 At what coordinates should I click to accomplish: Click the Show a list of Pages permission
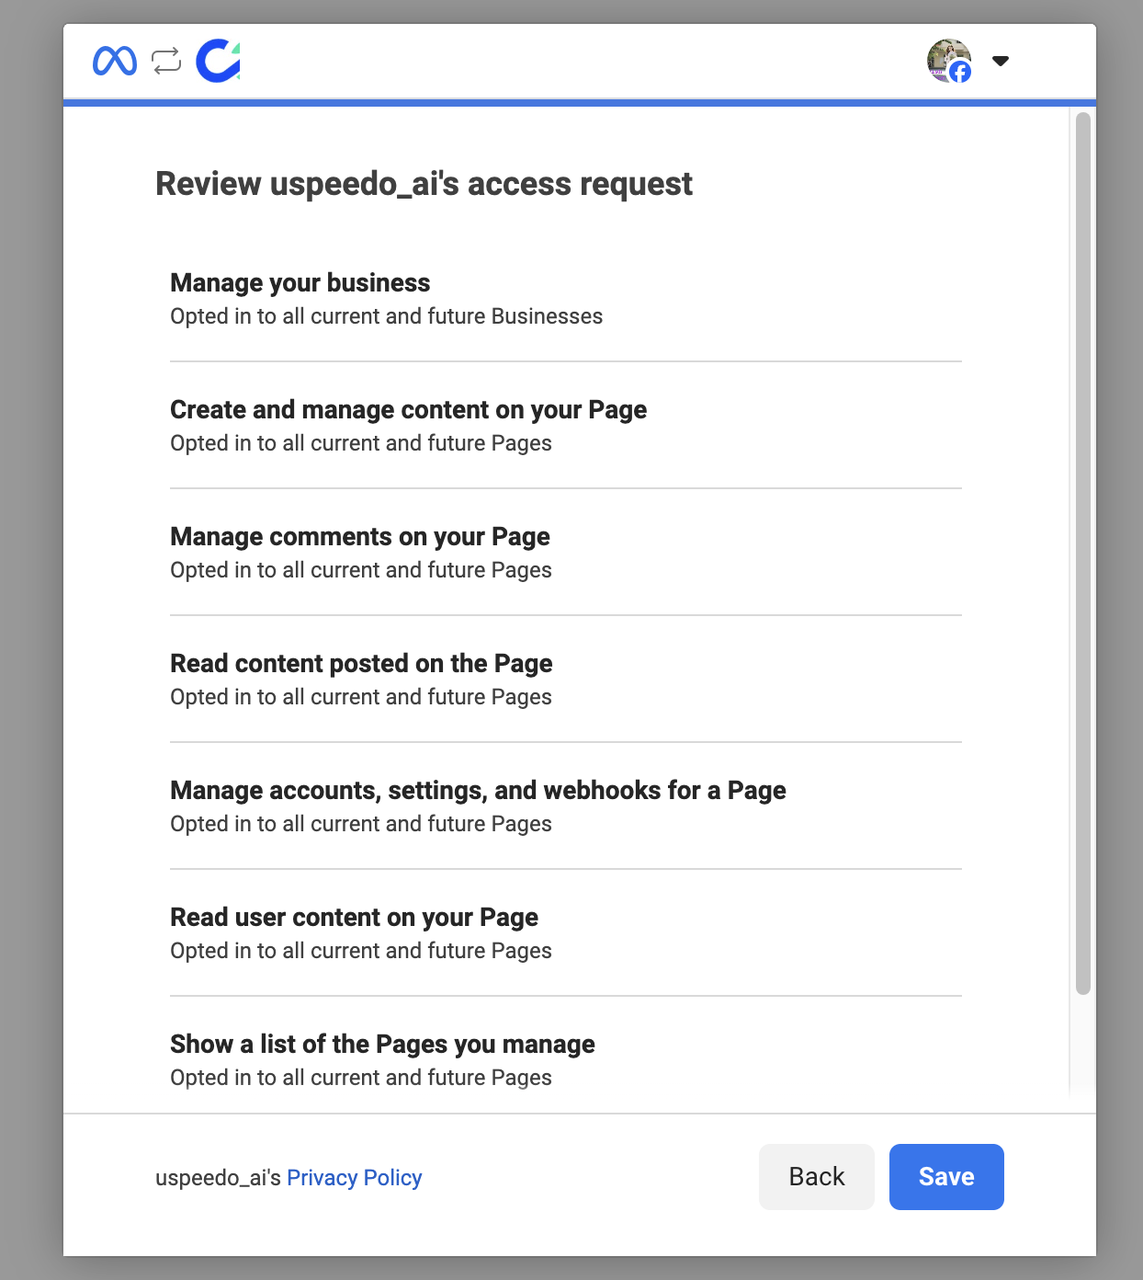click(x=382, y=1044)
